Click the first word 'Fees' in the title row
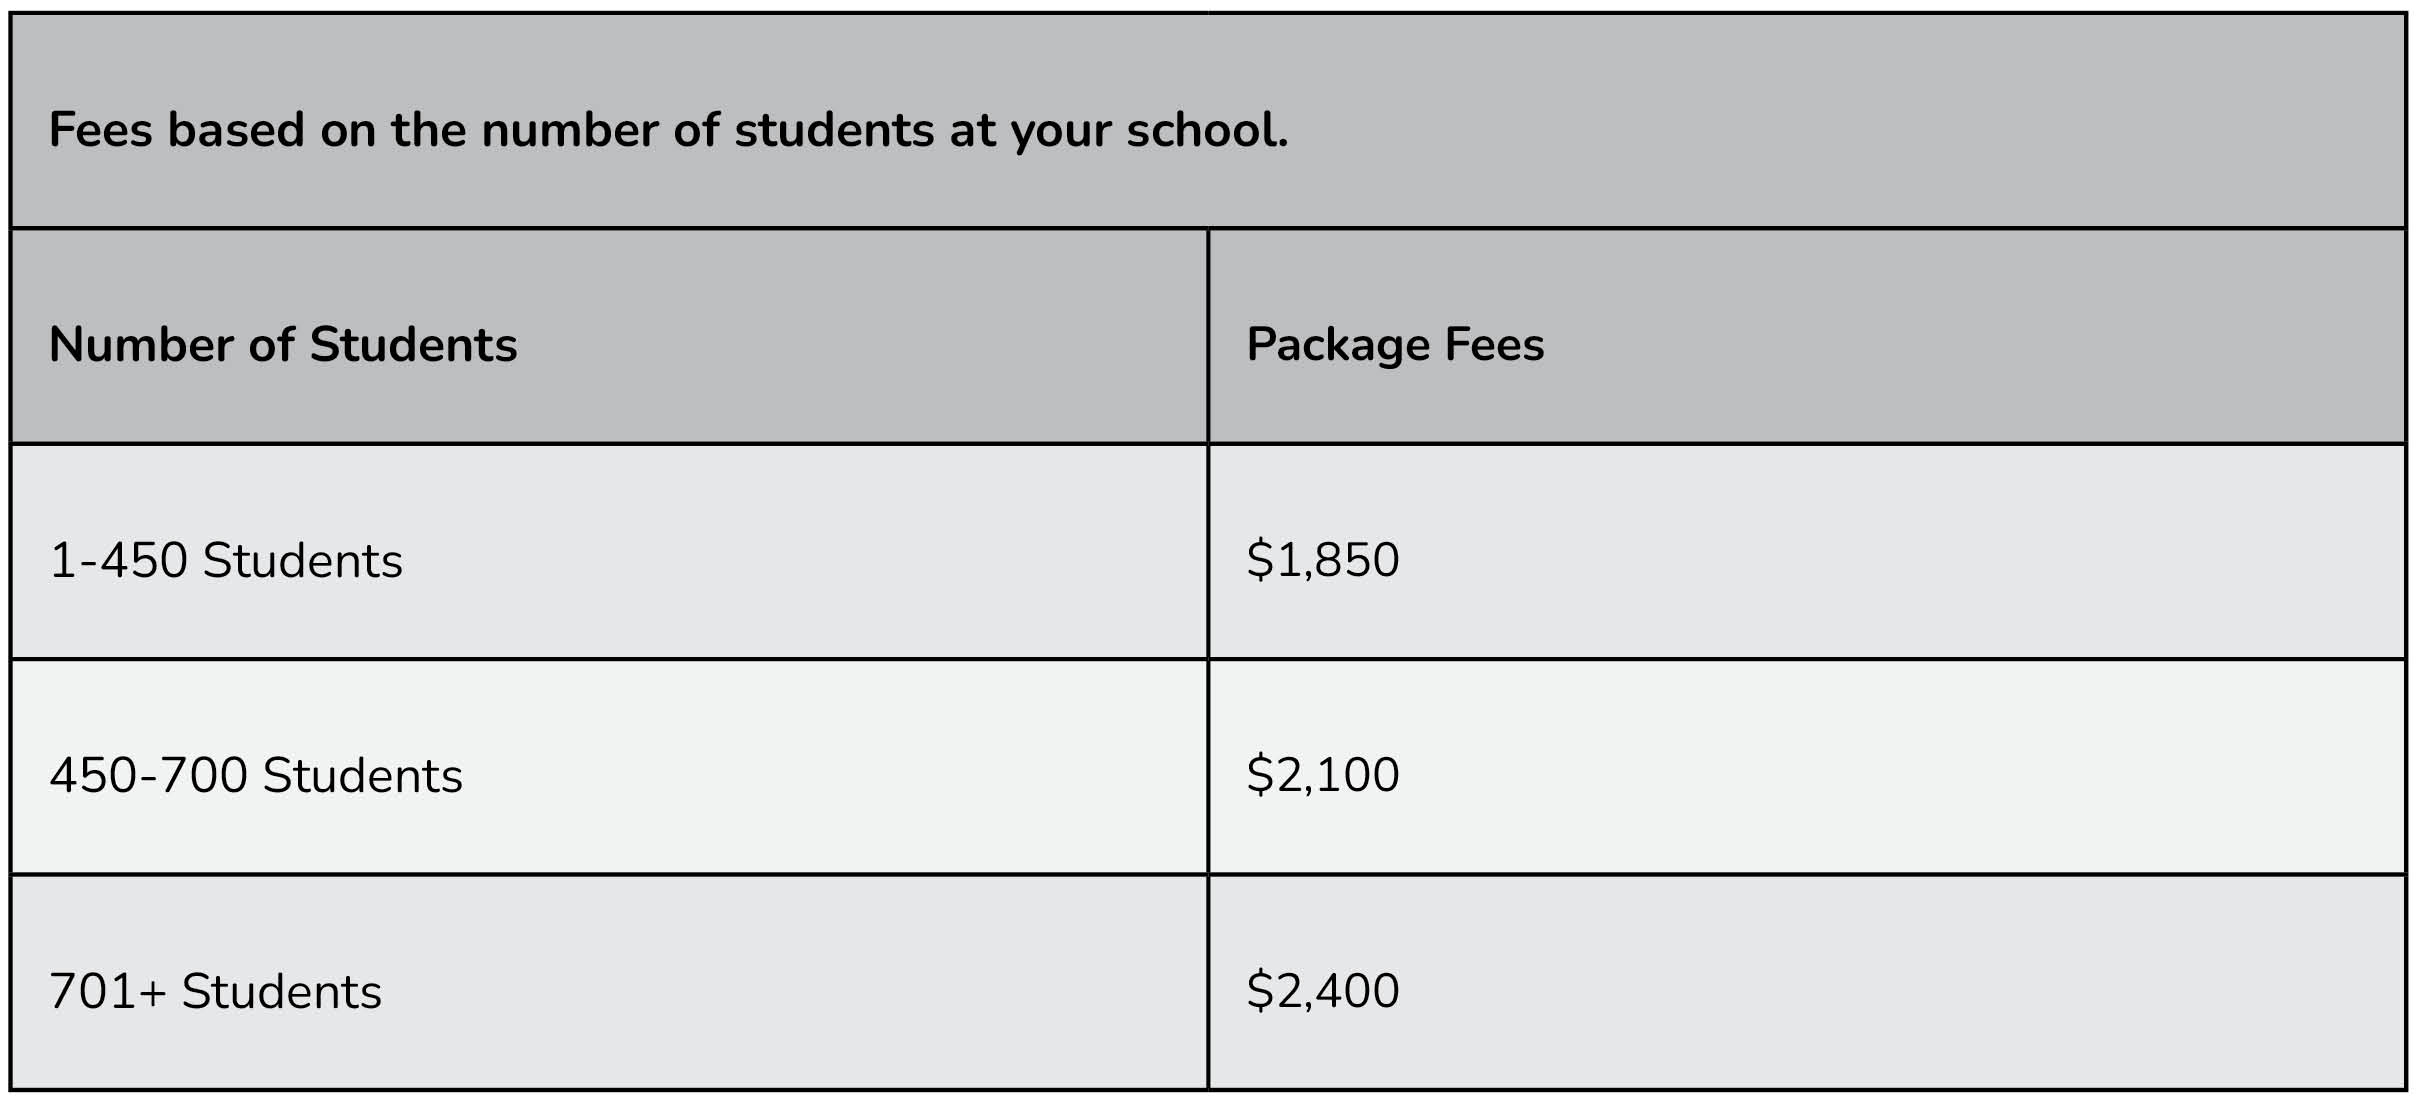The height and width of the screenshot is (1100, 2417). tap(100, 130)
